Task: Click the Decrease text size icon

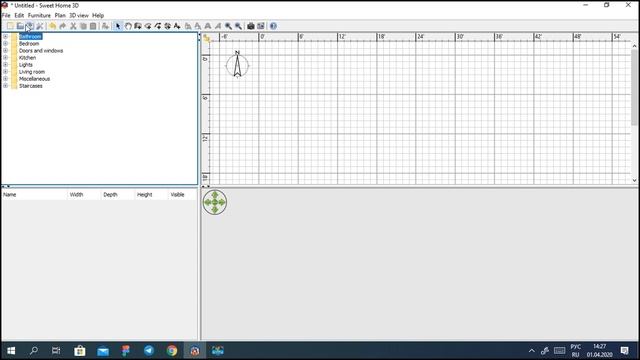Action: pos(198,26)
